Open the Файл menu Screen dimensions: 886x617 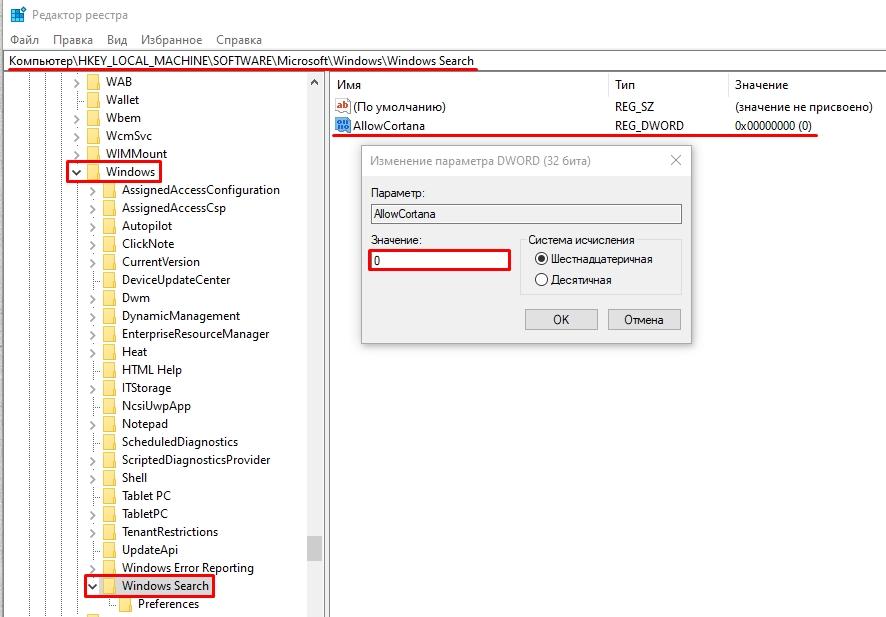point(24,40)
